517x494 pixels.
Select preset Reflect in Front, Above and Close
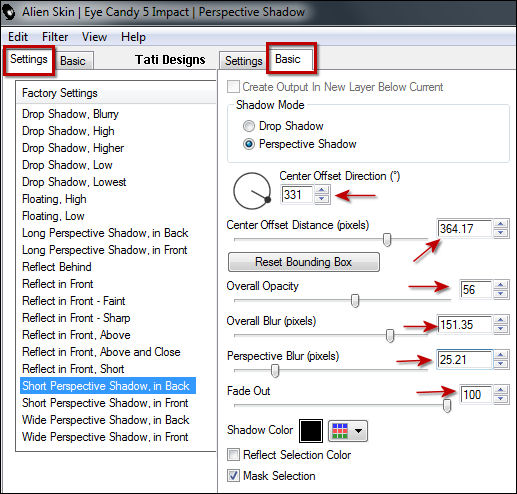[x=101, y=352]
